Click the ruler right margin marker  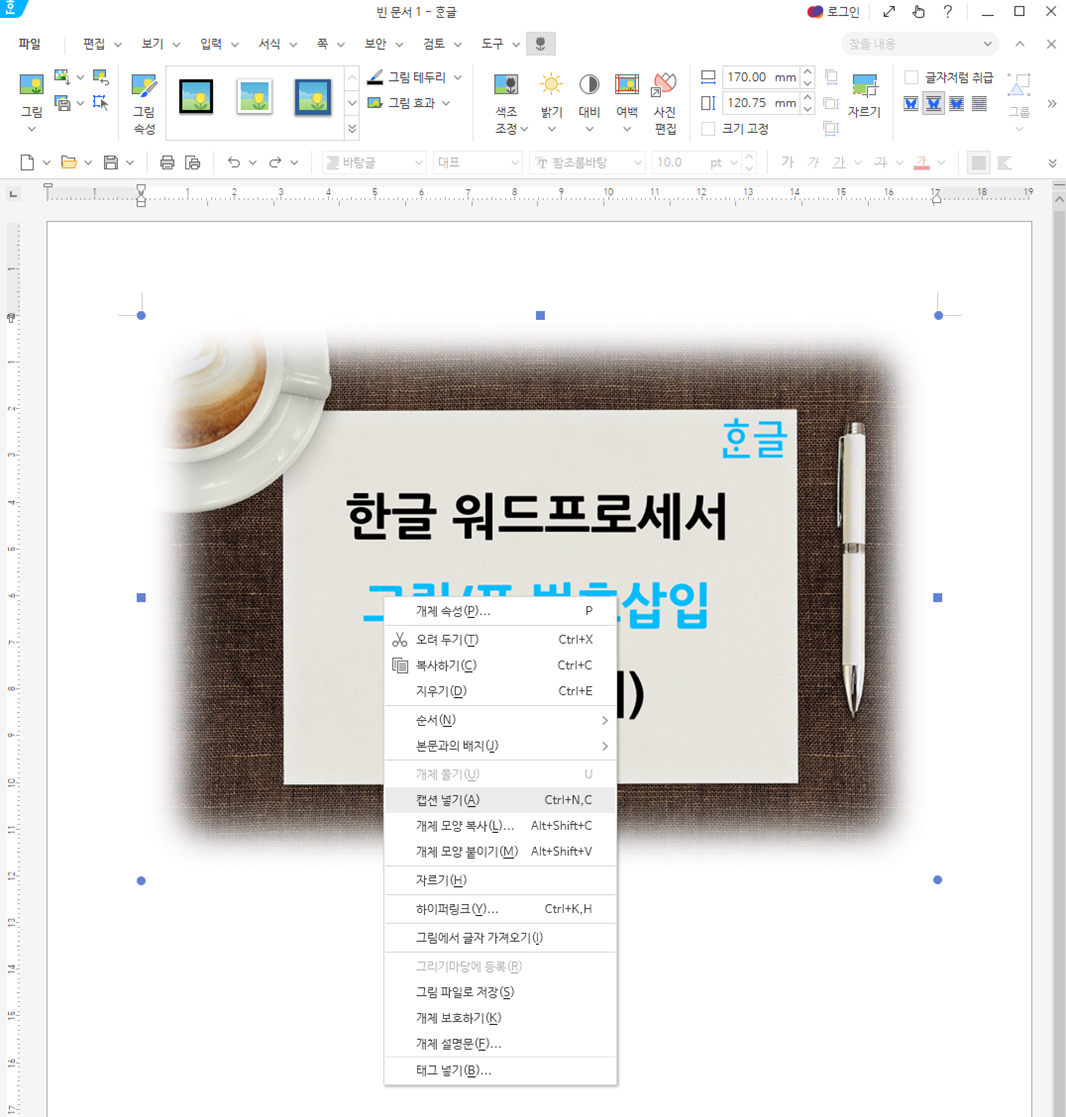tap(936, 197)
